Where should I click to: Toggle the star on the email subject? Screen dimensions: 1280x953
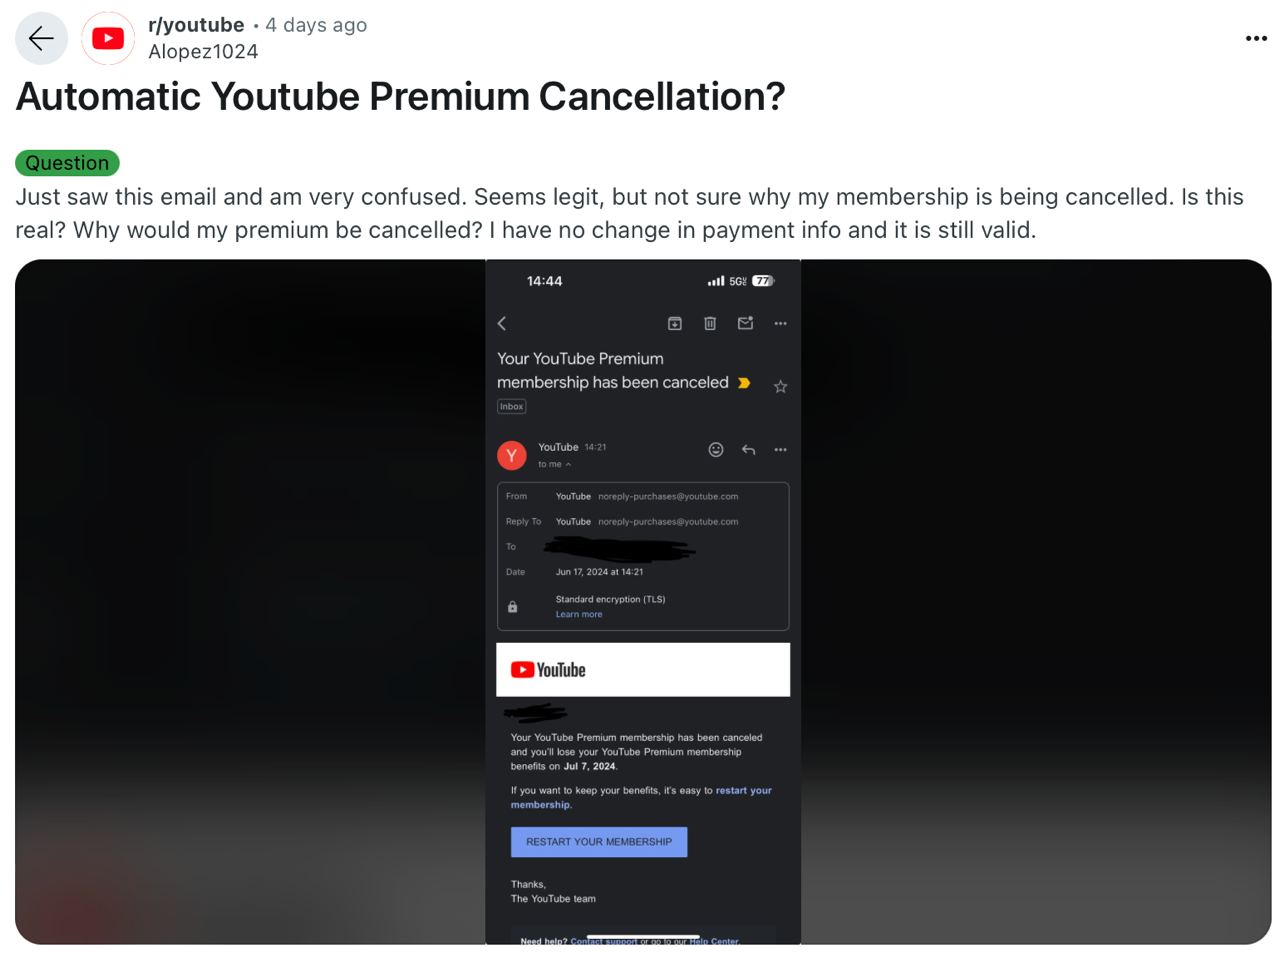(x=781, y=386)
